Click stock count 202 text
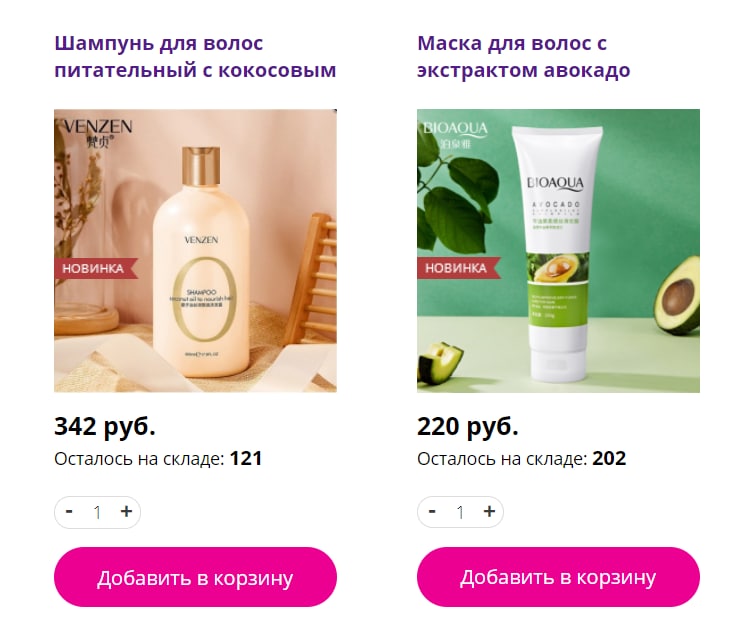The height and width of the screenshot is (637, 736). 609,459
